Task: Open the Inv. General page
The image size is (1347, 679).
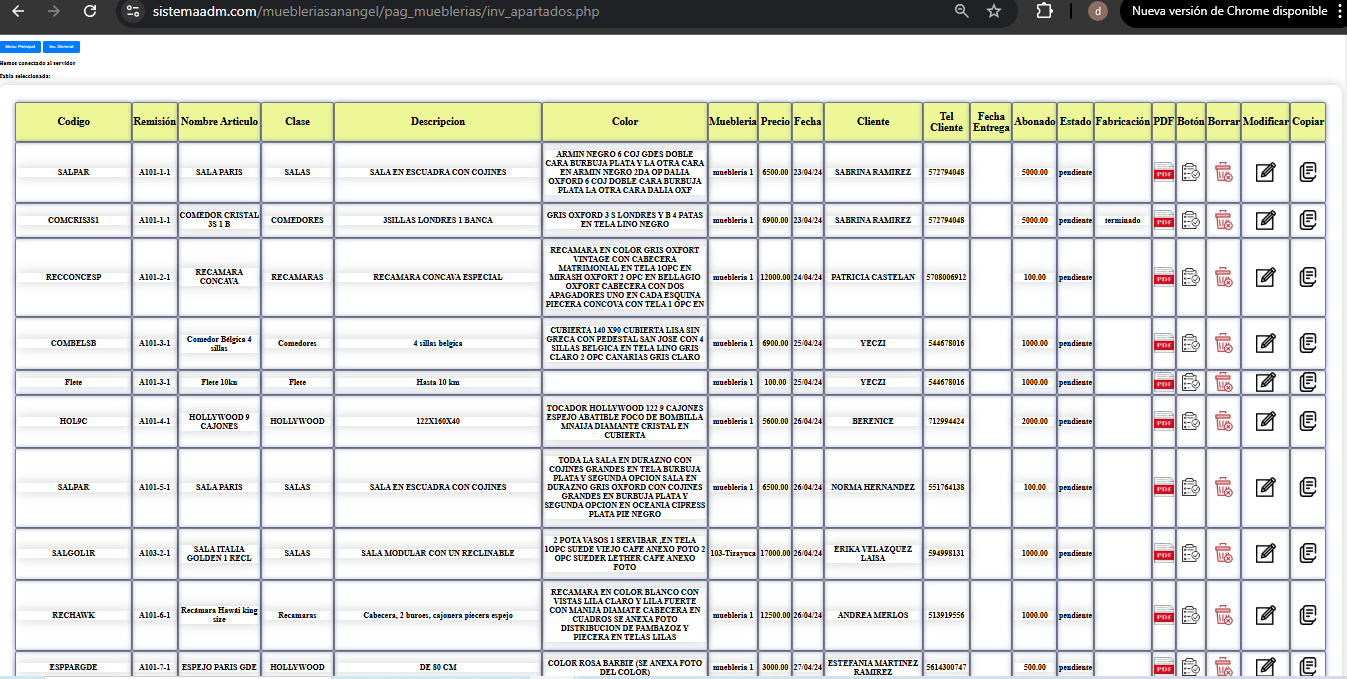Action: coord(61,47)
